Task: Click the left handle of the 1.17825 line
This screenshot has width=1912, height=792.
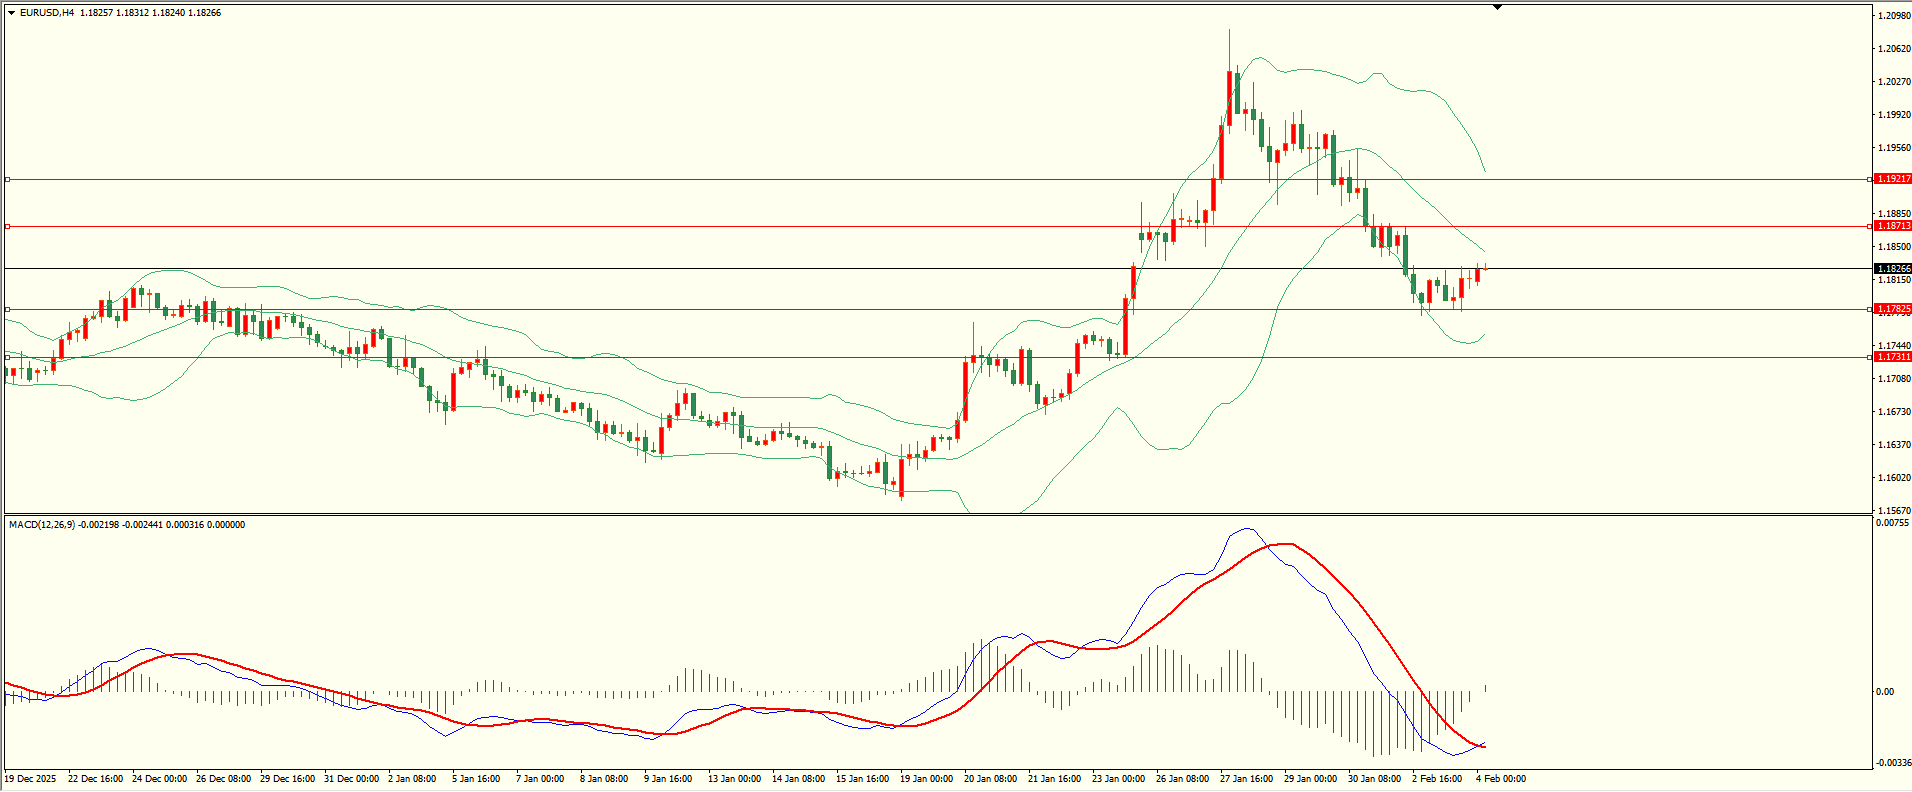Action: pos(8,310)
